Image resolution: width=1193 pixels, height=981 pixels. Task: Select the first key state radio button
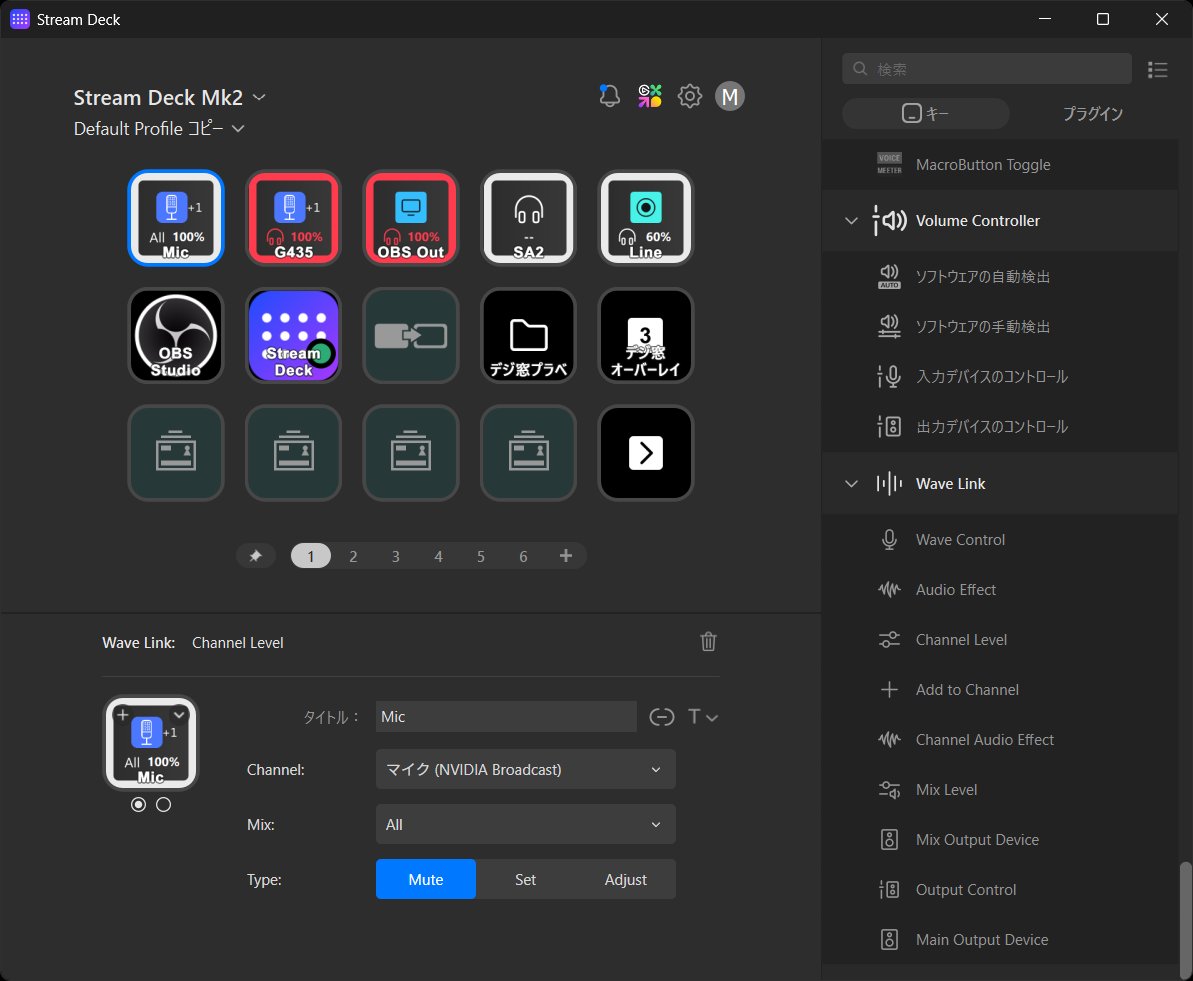[x=138, y=804]
